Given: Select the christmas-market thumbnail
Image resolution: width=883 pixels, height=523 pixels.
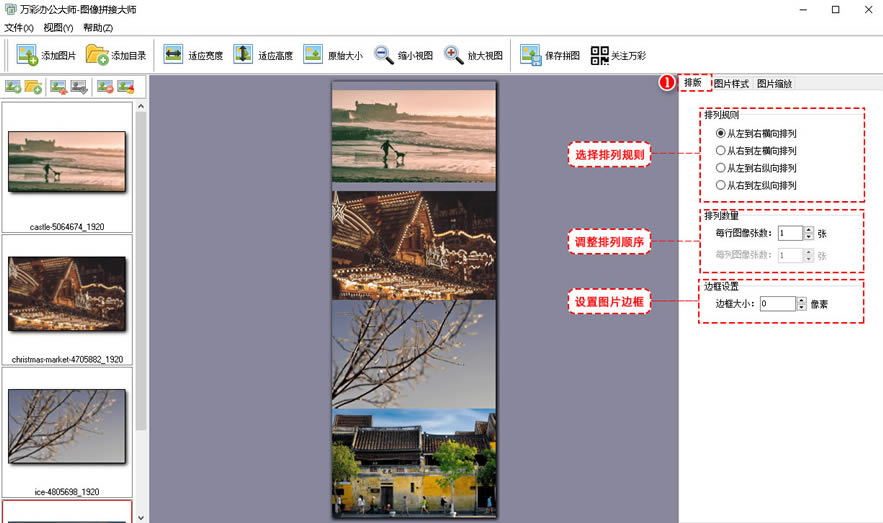Looking at the screenshot, I should tap(67, 293).
